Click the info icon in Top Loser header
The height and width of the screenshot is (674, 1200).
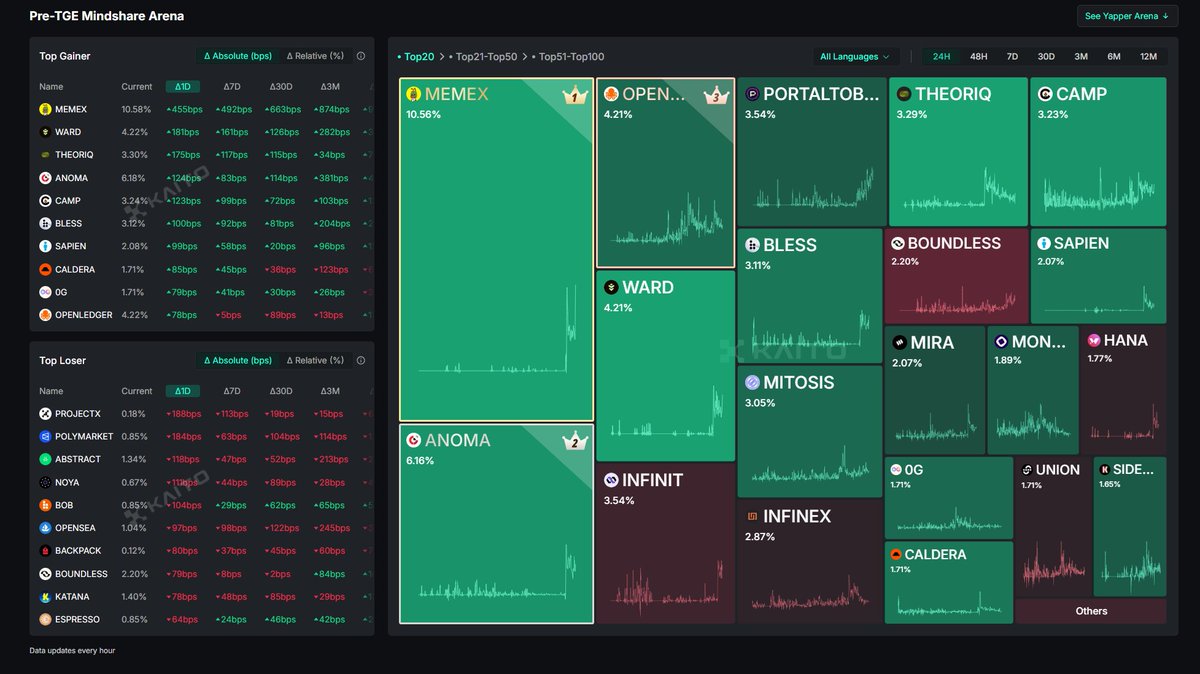360,360
